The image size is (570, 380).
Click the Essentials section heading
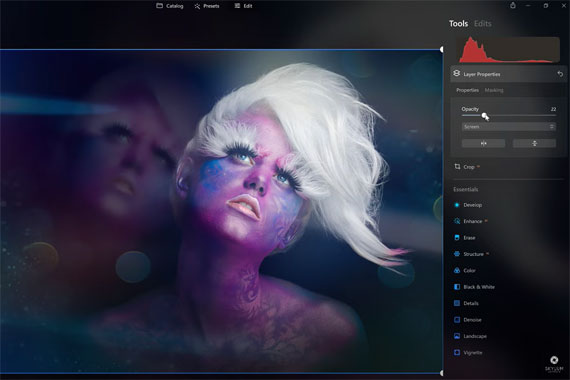coord(465,189)
